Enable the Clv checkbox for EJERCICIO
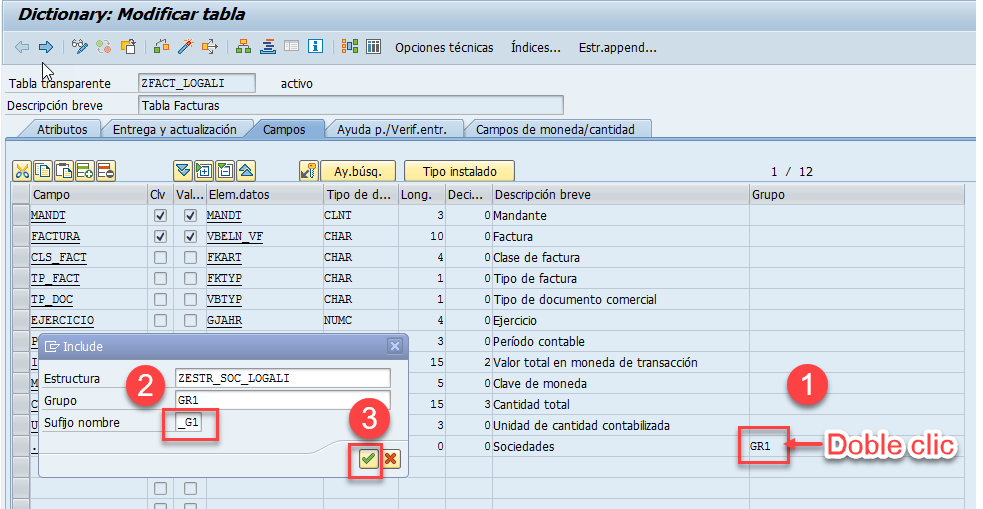This screenshot has width=983, height=509. tap(160, 320)
